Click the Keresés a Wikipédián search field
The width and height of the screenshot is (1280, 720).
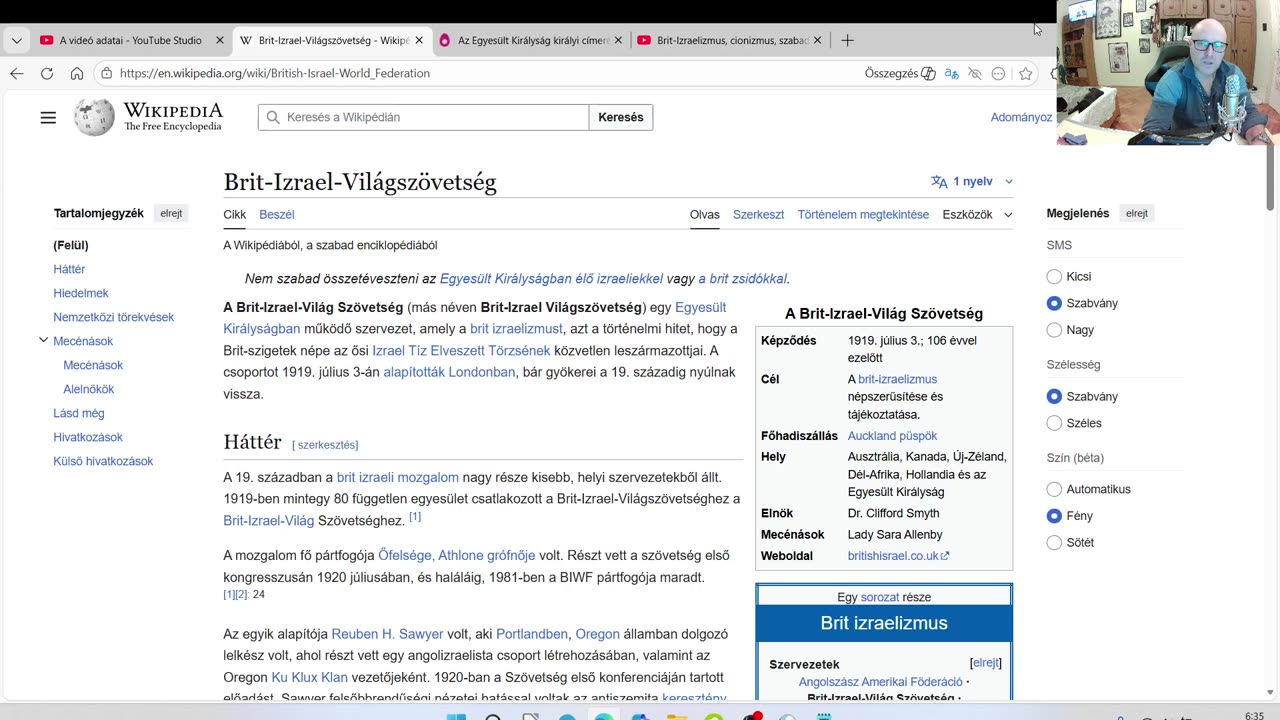423,117
